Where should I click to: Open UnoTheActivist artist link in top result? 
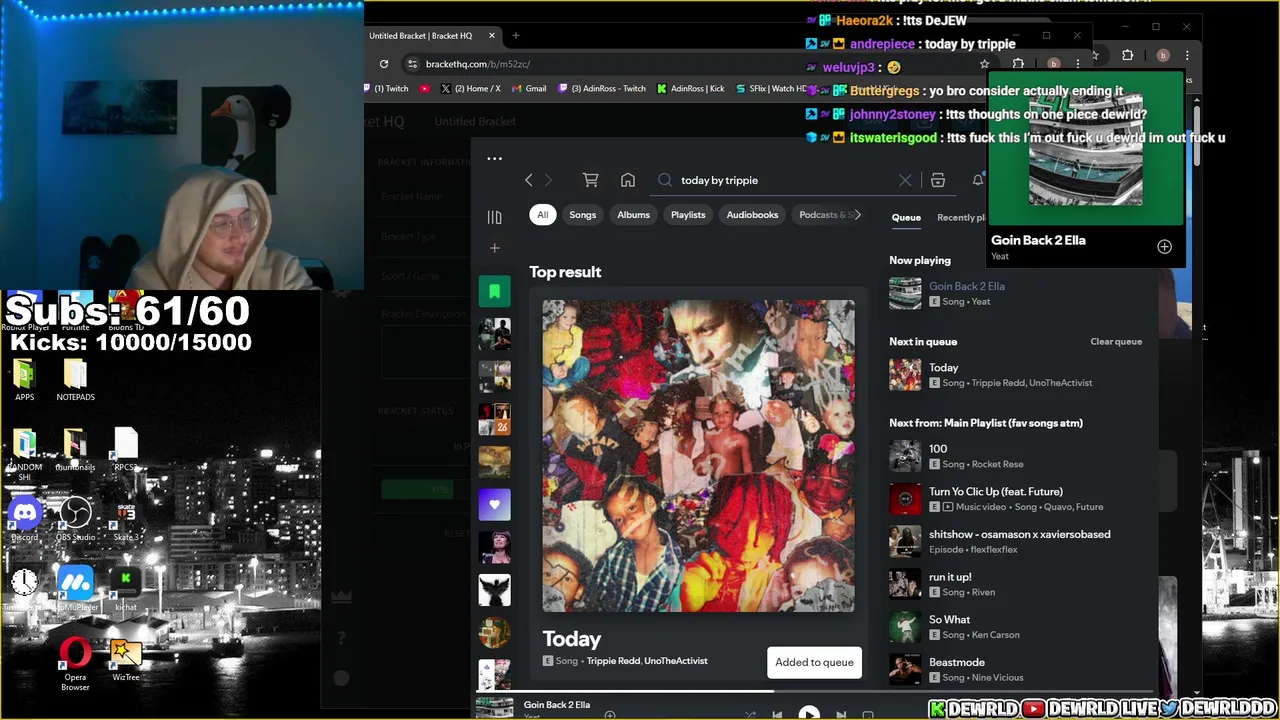(676, 661)
